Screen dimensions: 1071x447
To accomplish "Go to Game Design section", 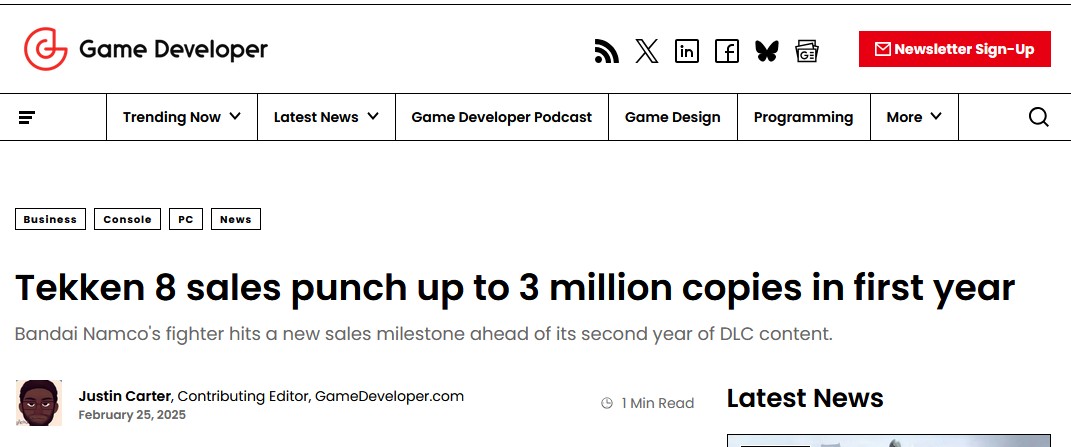I will click(673, 117).
